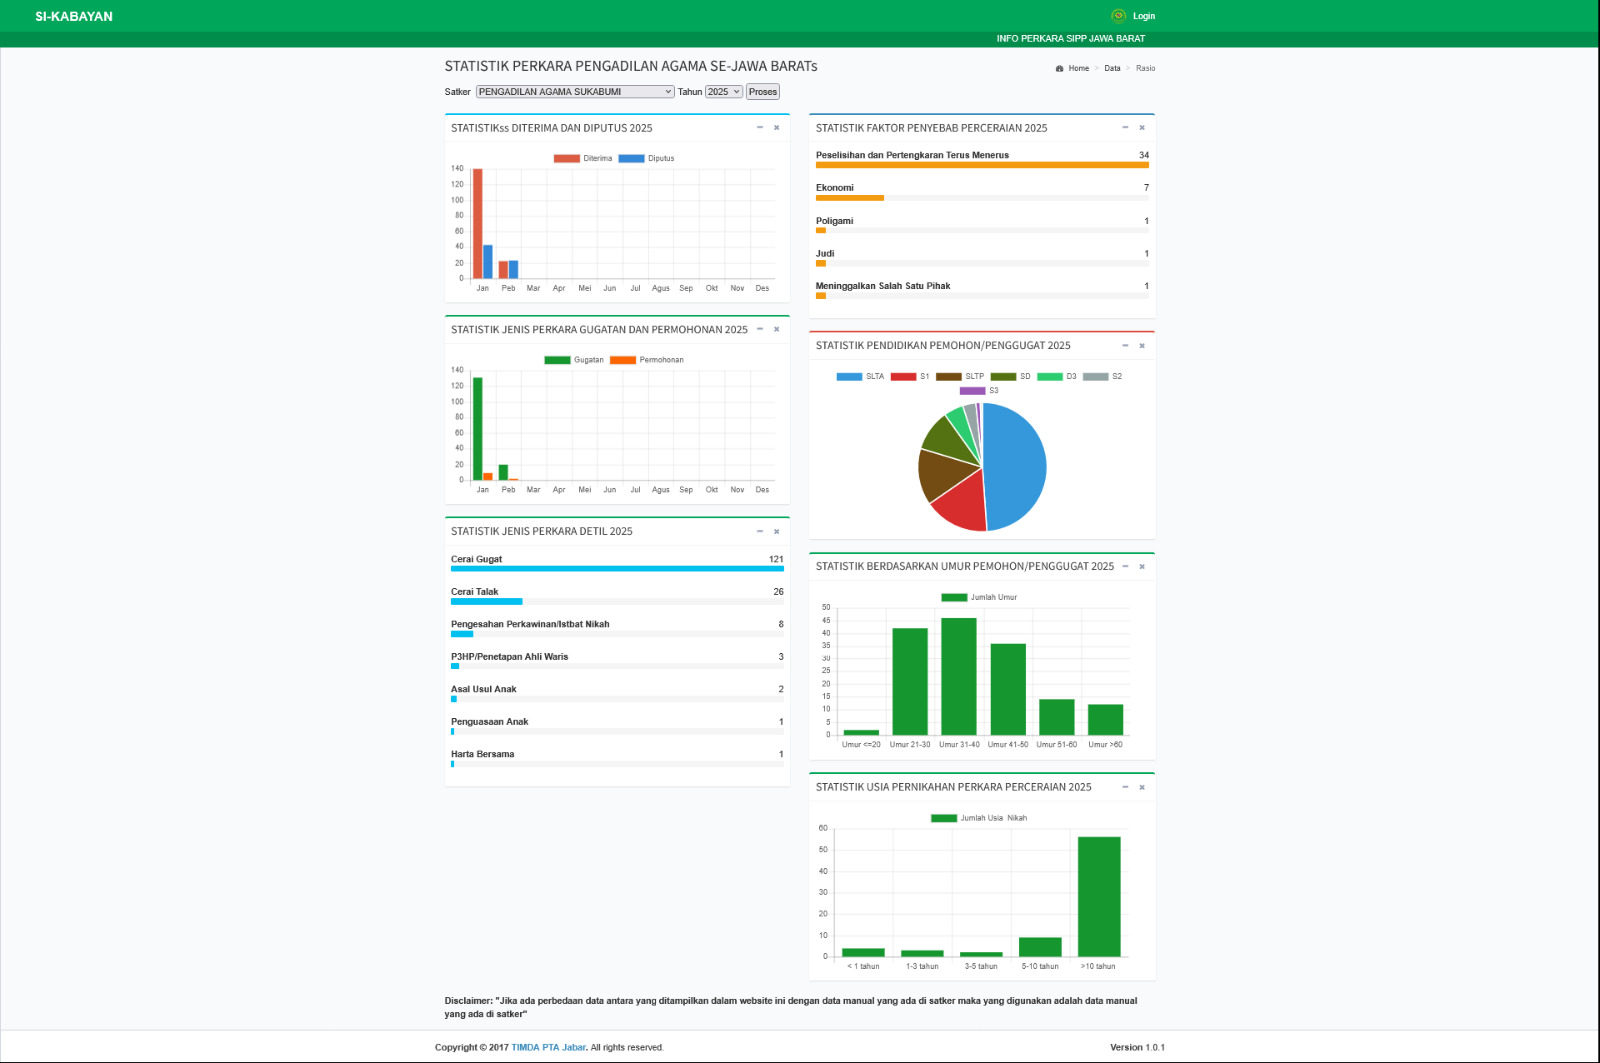
Task: Close the Pendidikan Pemohon panel
Action: pyautogui.click(x=1142, y=346)
